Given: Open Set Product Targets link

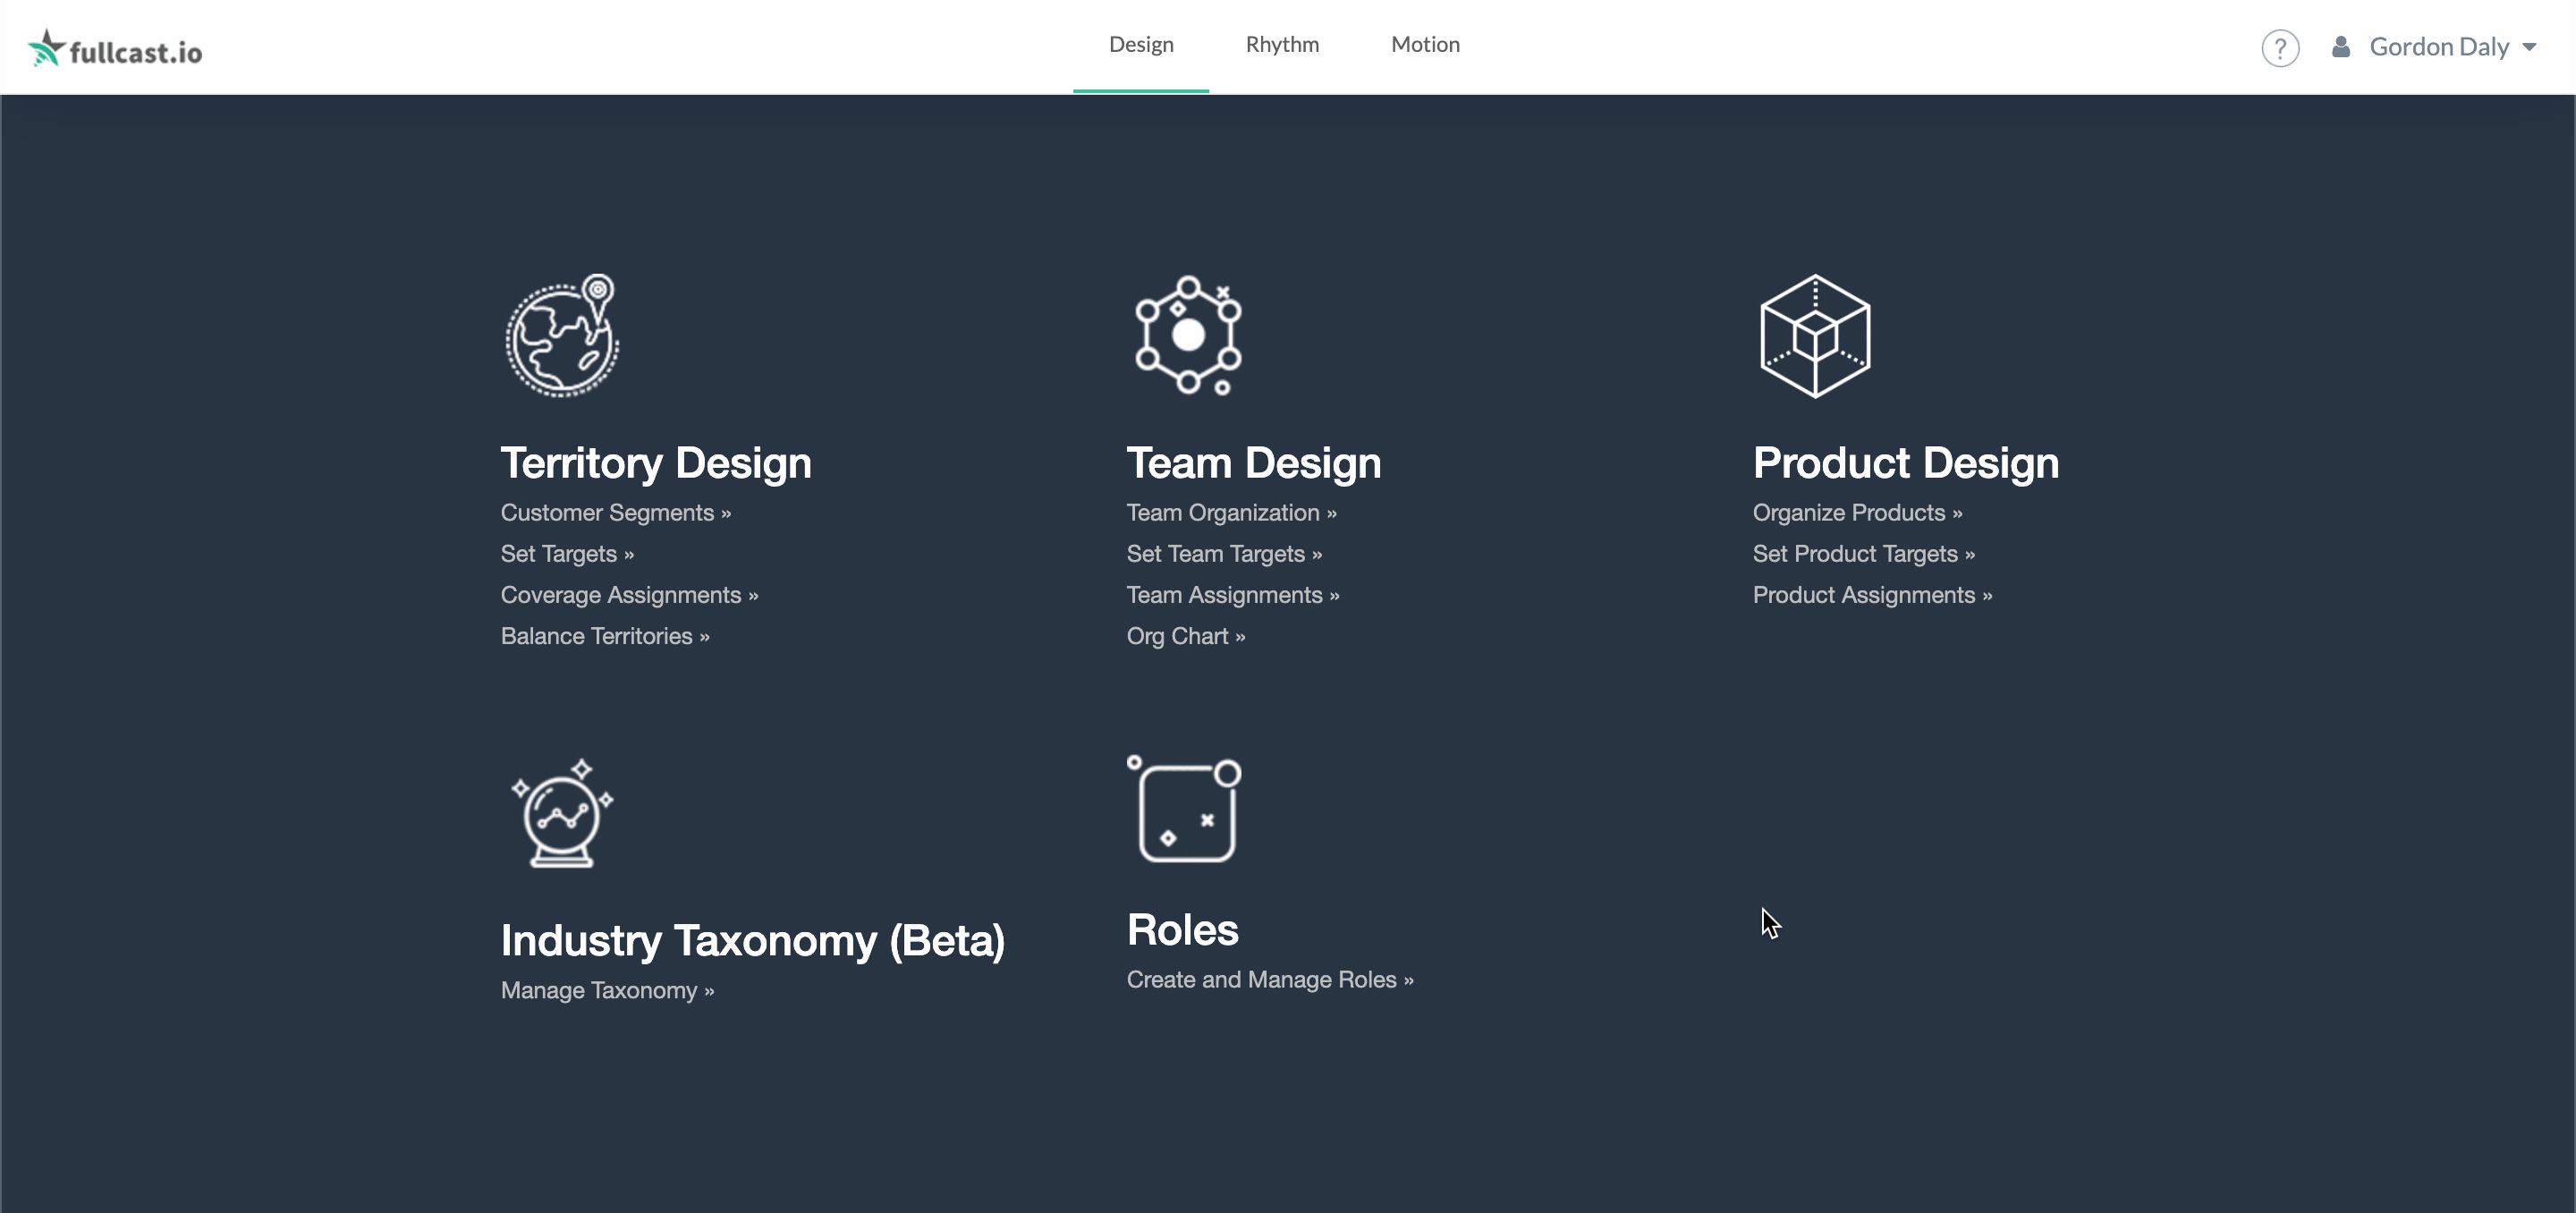Looking at the screenshot, I should coord(1863,554).
